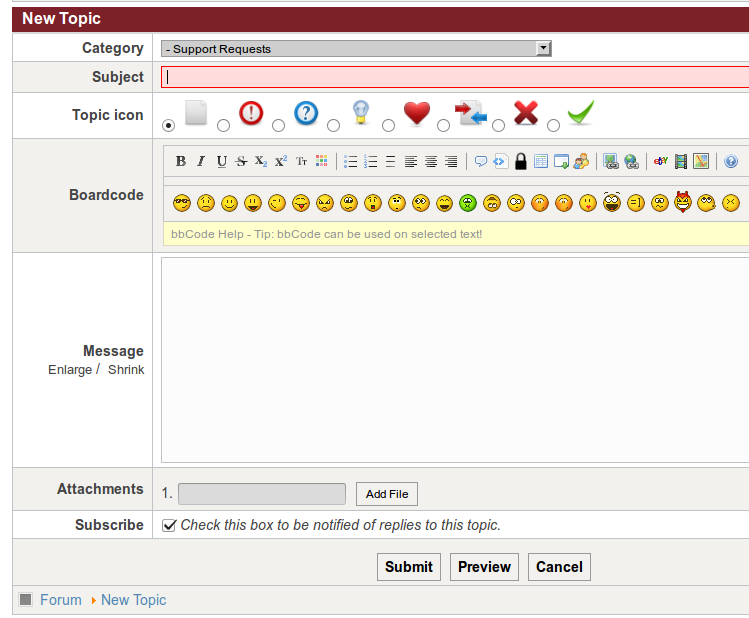The width and height of the screenshot is (749, 618).
Task: Select the red X topic icon
Action: [498, 126]
